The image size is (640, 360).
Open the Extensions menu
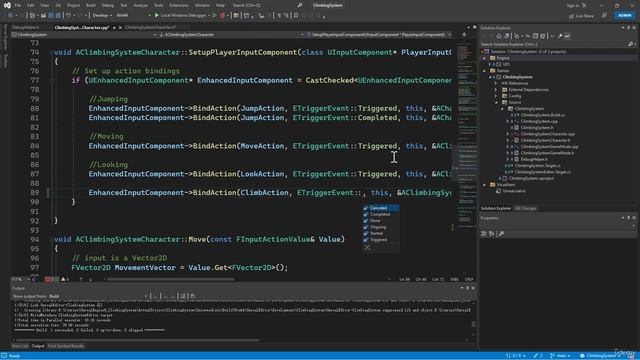pyautogui.click(x=179, y=5)
